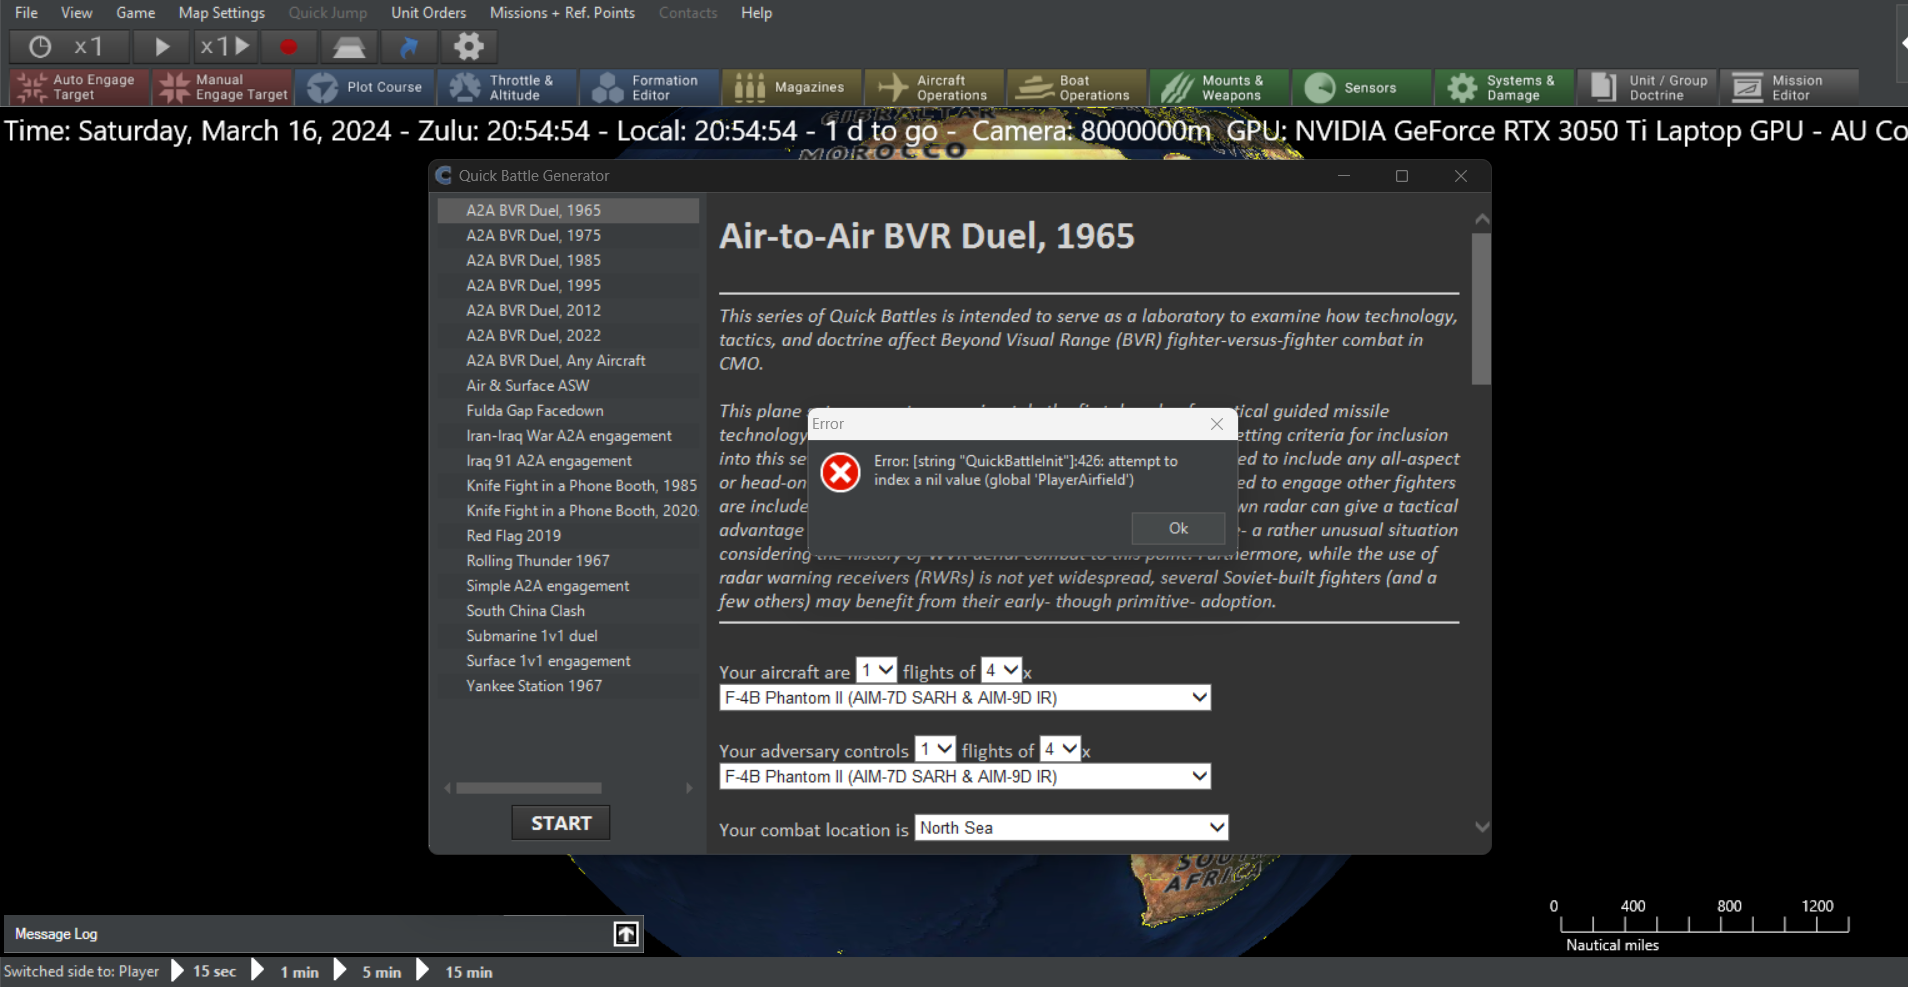Open adversary flights count dropdown
Image resolution: width=1908 pixels, height=987 pixels.
(936, 749)
